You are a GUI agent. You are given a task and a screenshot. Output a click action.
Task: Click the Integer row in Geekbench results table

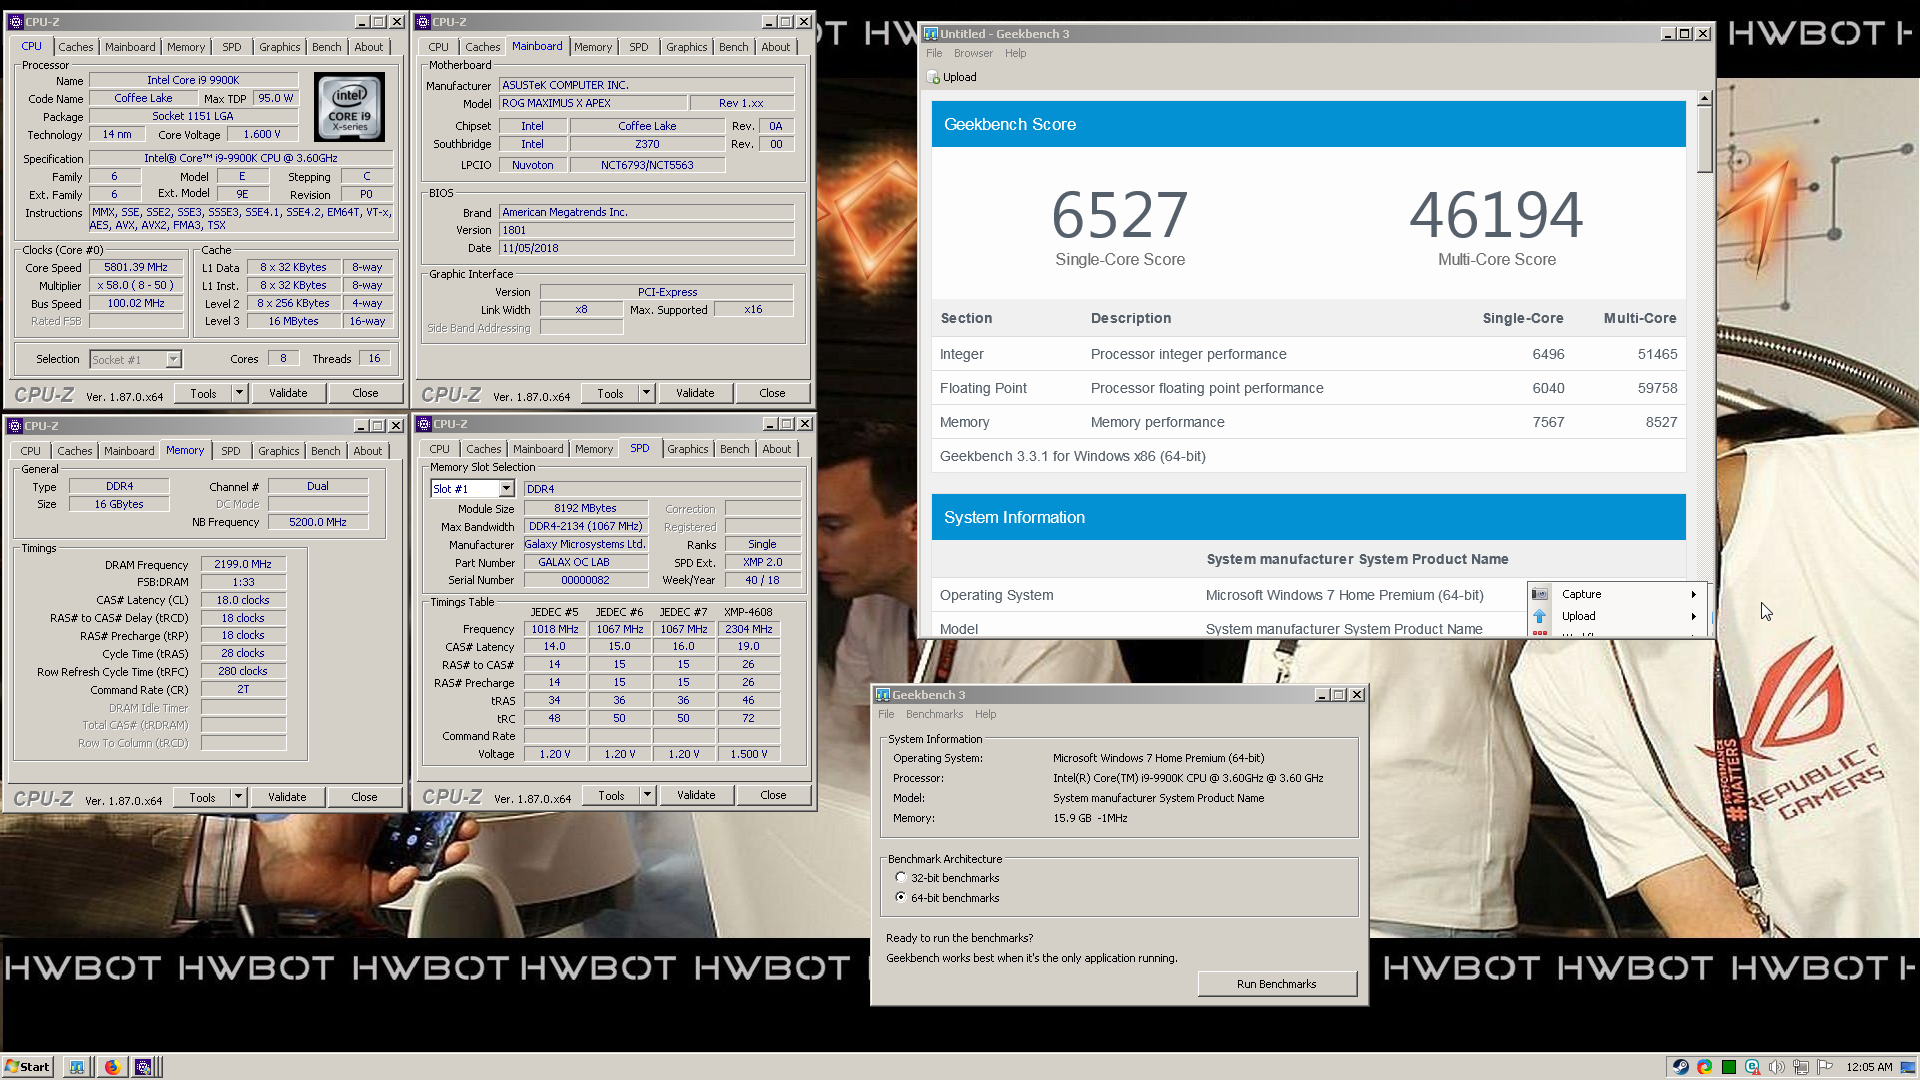click(1308, 354)
